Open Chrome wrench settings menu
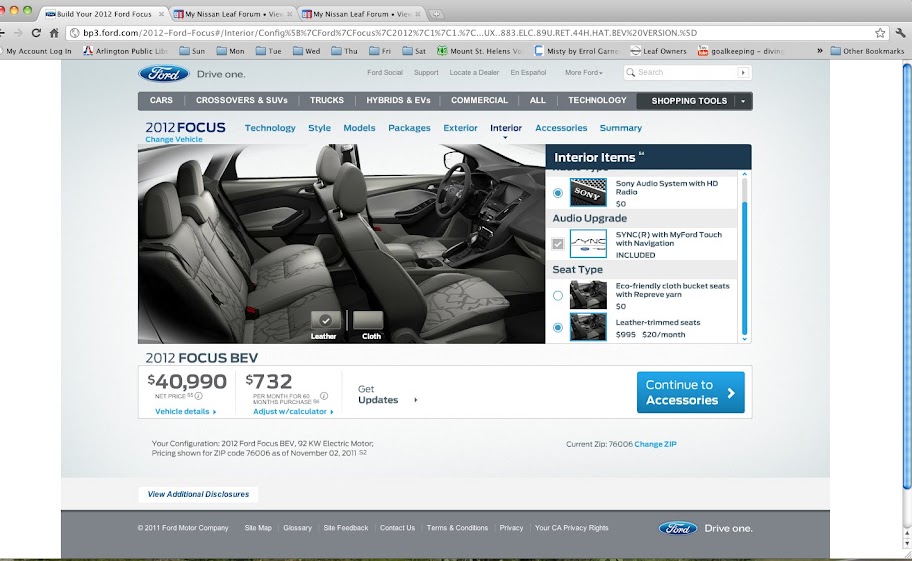Viewport: 912px width, 561px height. click(900, 33)
